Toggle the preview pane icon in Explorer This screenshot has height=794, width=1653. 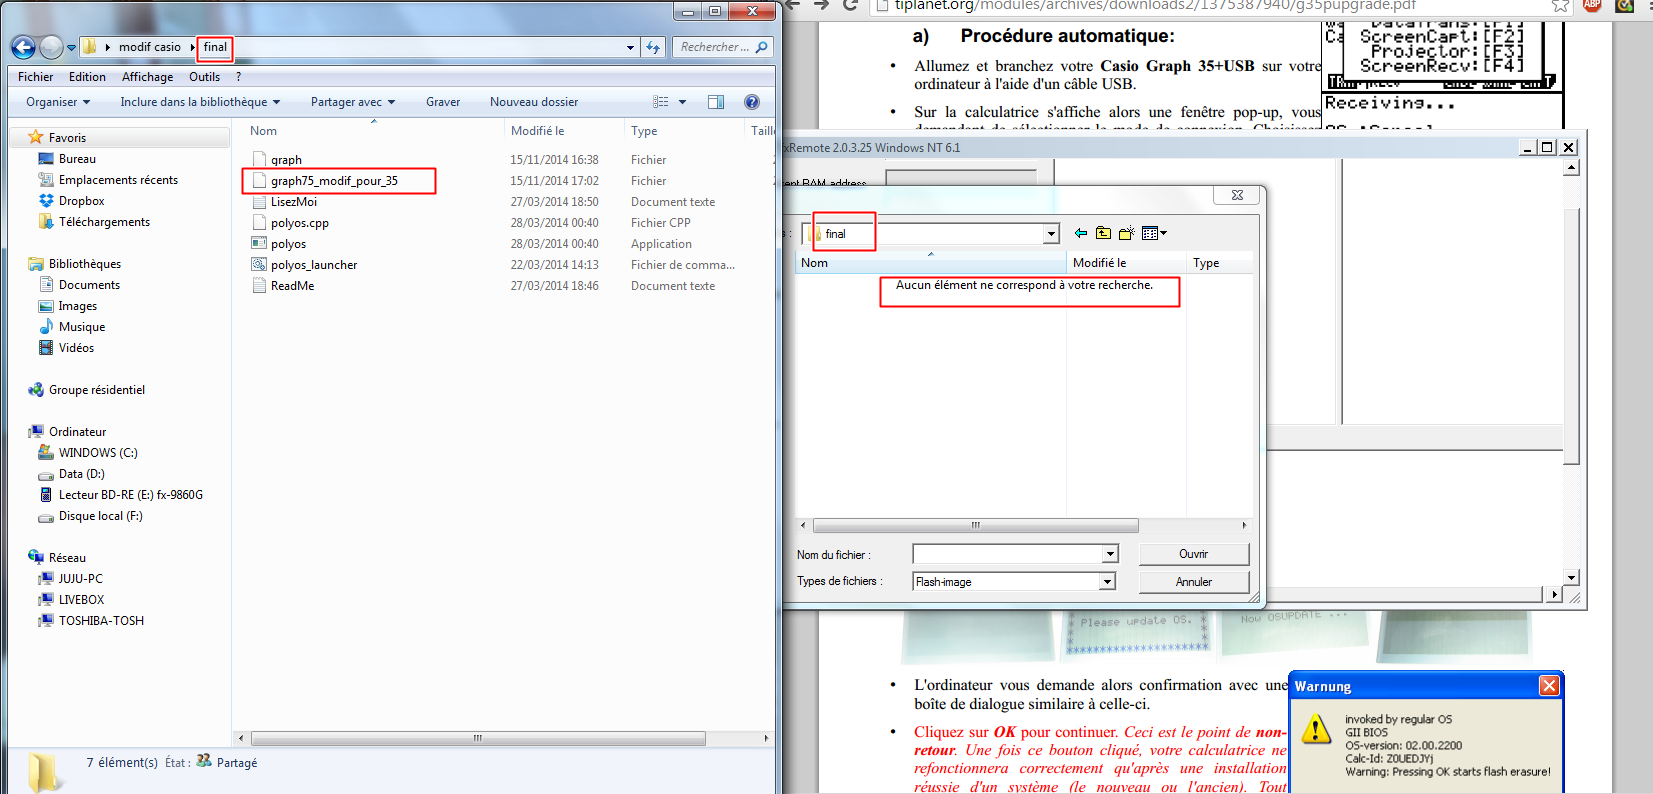(716, 102)
